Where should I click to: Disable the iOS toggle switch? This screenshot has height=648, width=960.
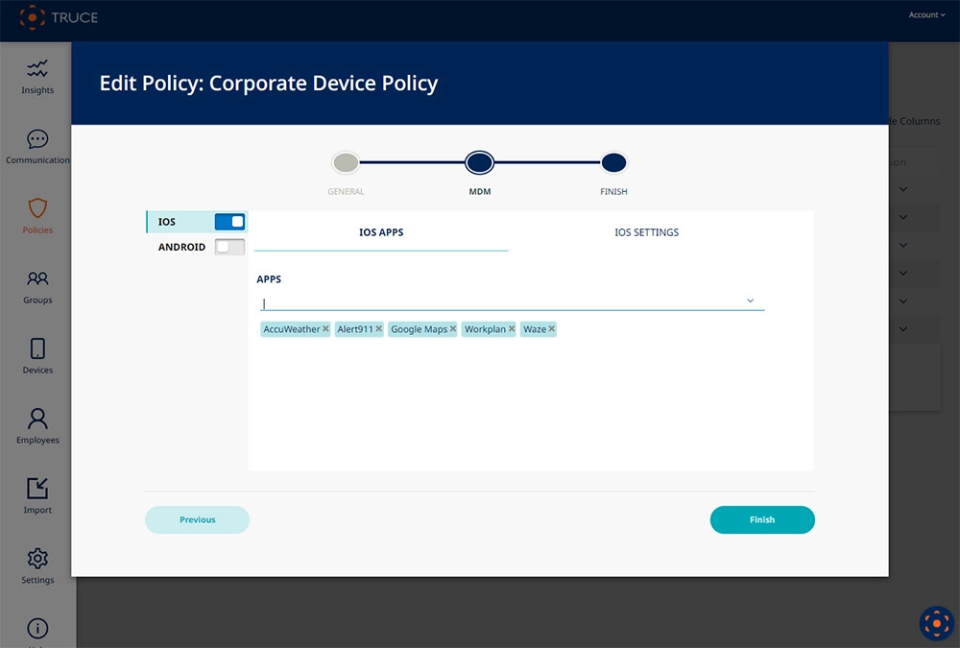click(x=229, y=222)
